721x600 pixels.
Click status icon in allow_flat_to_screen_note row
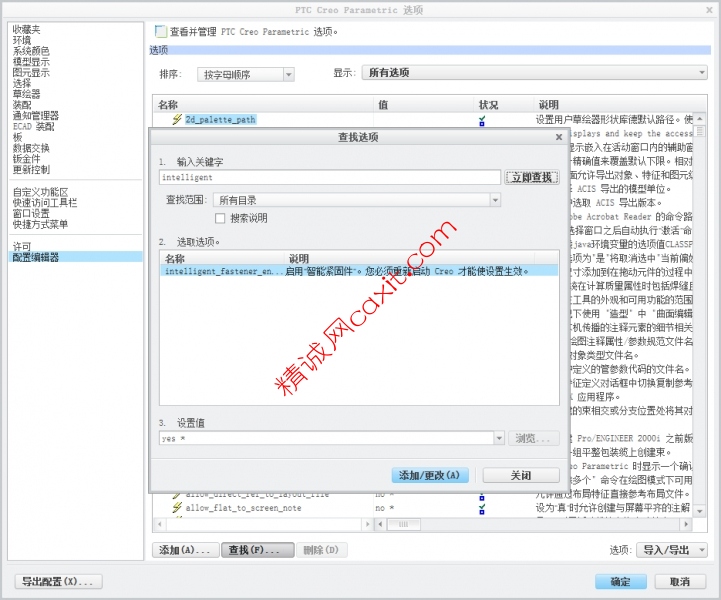482,509
